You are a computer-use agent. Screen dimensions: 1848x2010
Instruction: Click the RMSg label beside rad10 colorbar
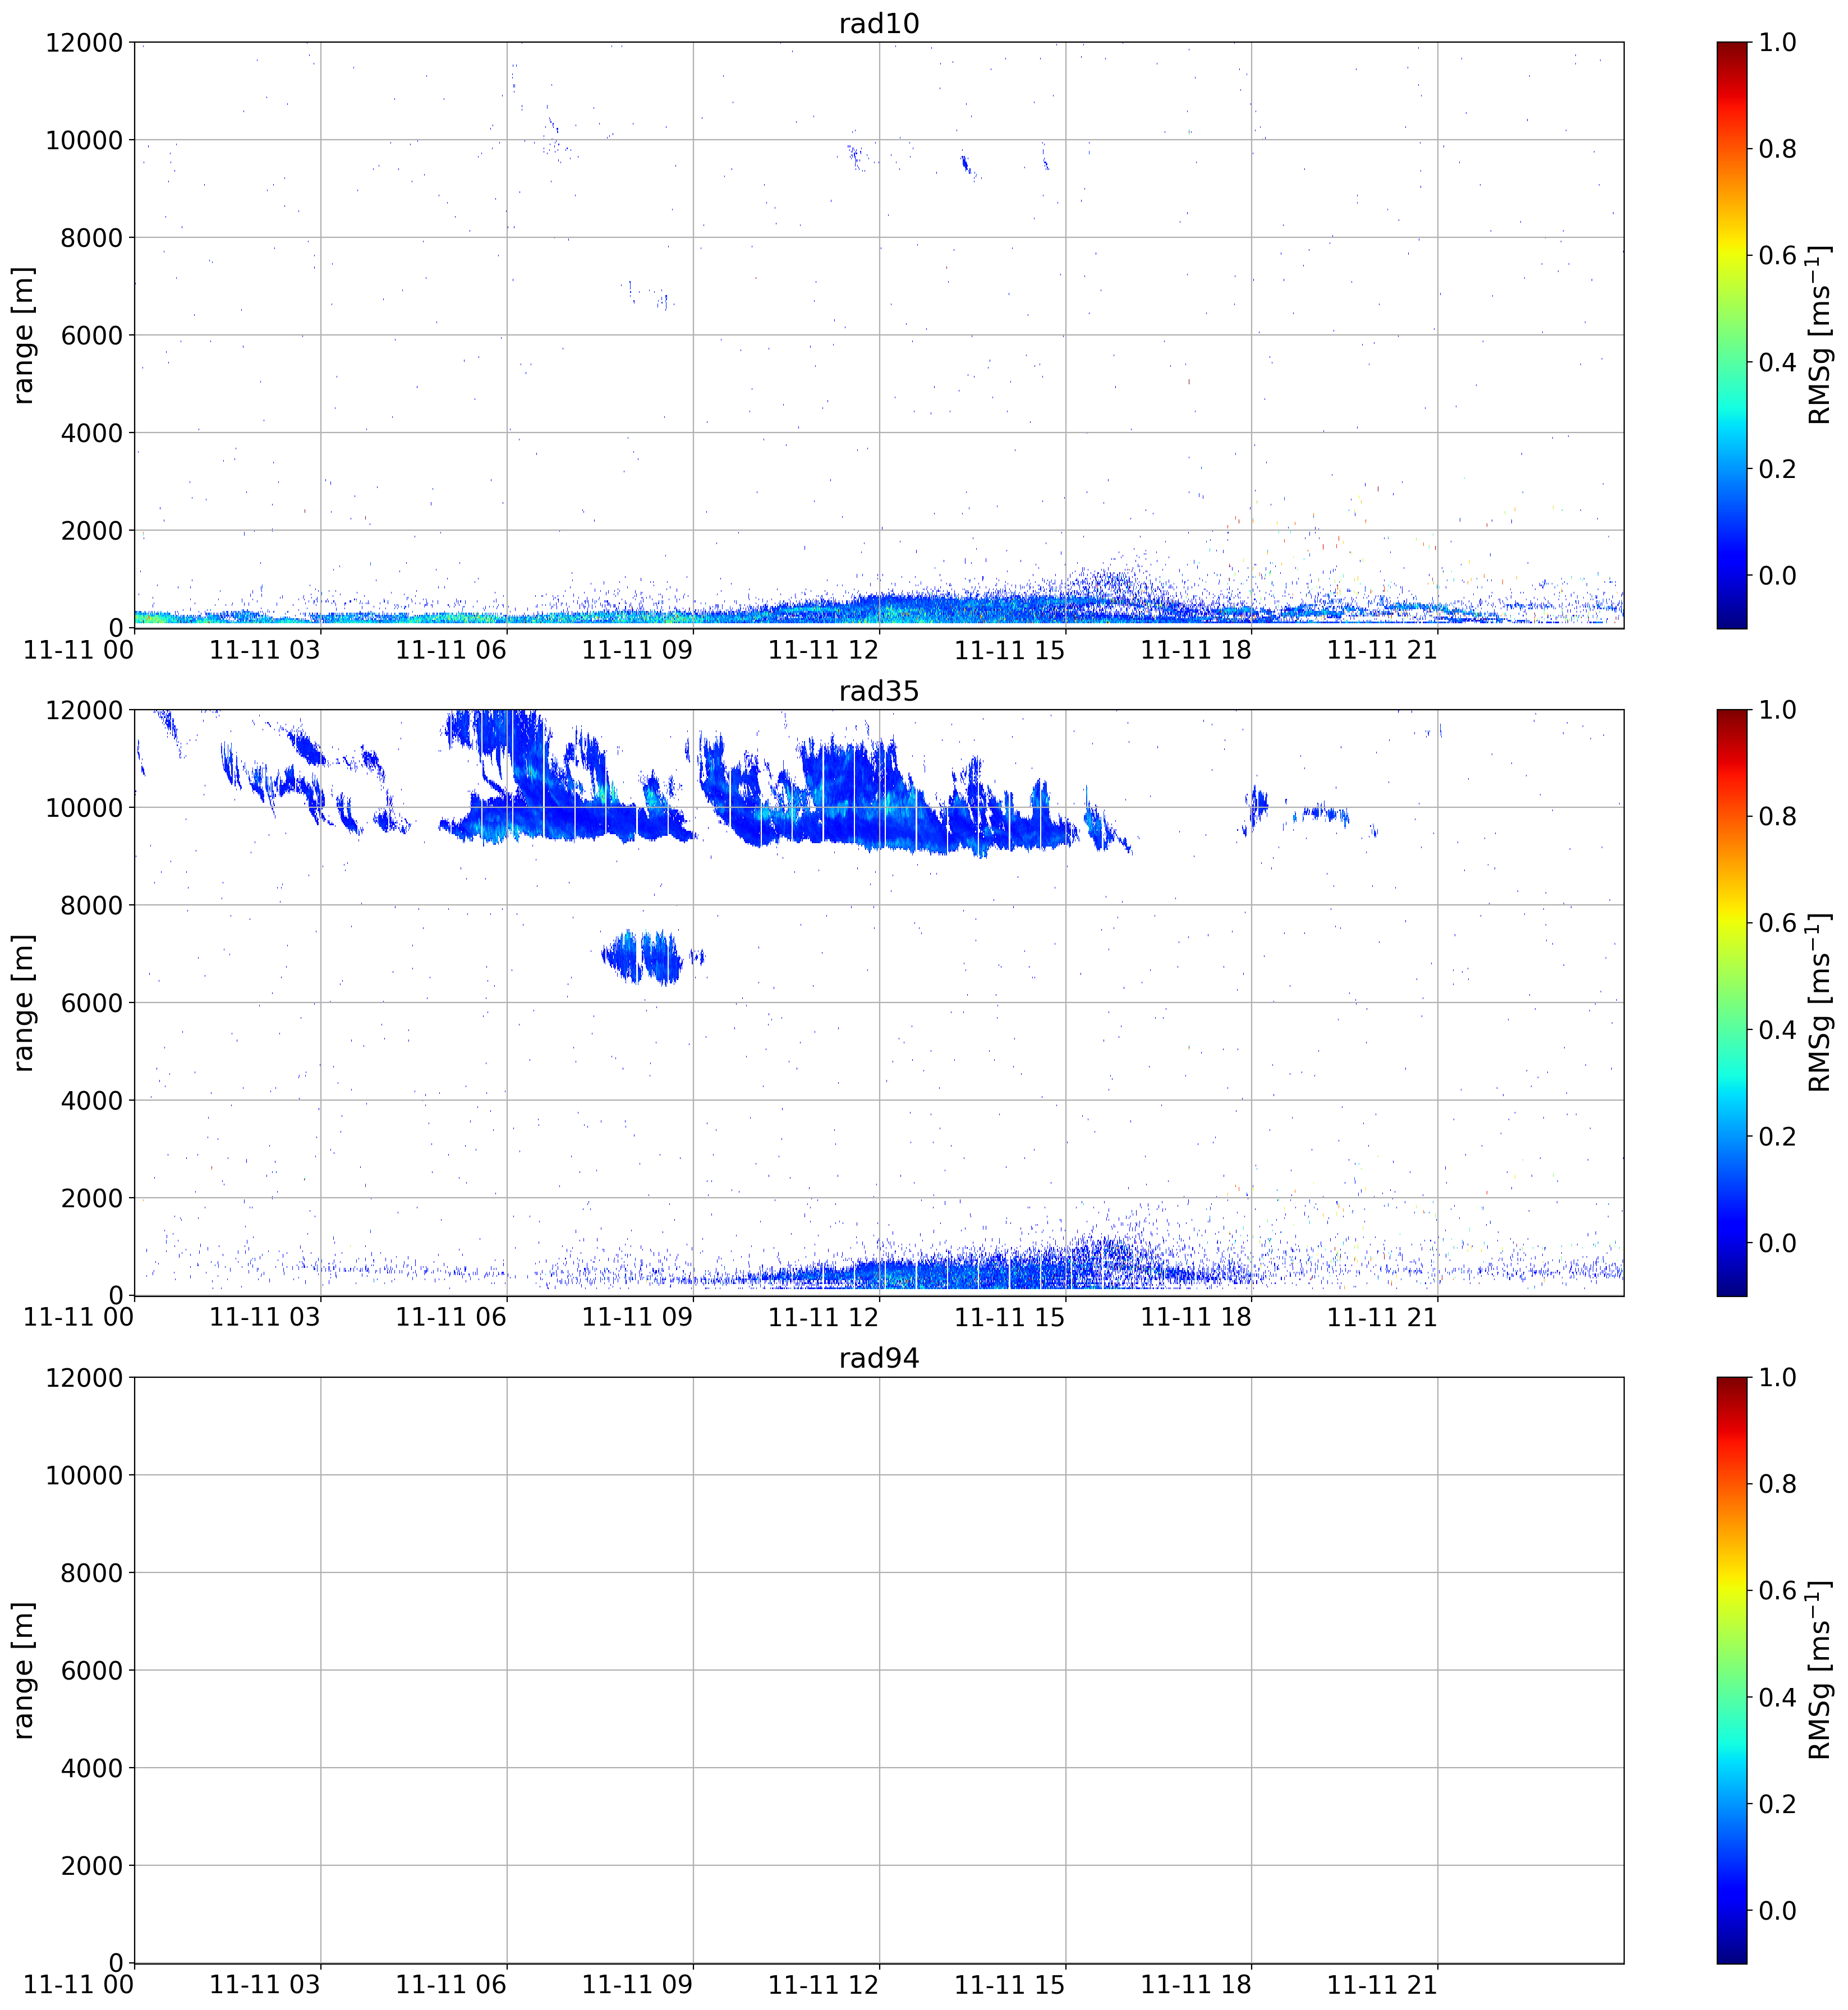[x=1820, y=335]
